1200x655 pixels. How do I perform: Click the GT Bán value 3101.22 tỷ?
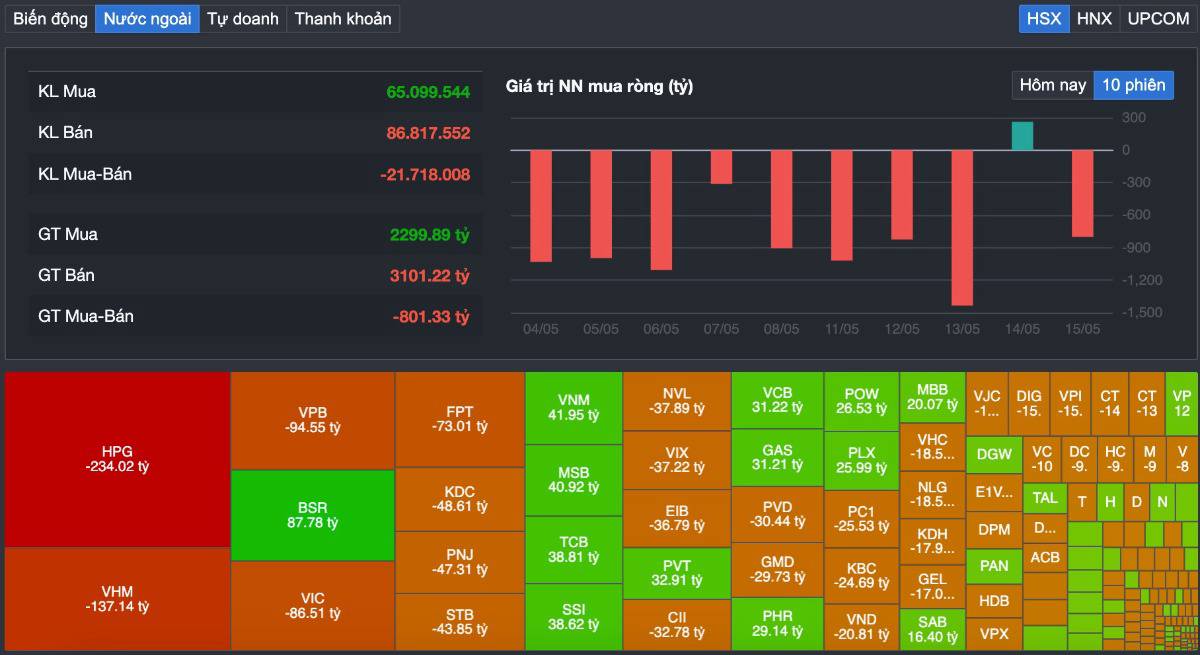point(429,275)
